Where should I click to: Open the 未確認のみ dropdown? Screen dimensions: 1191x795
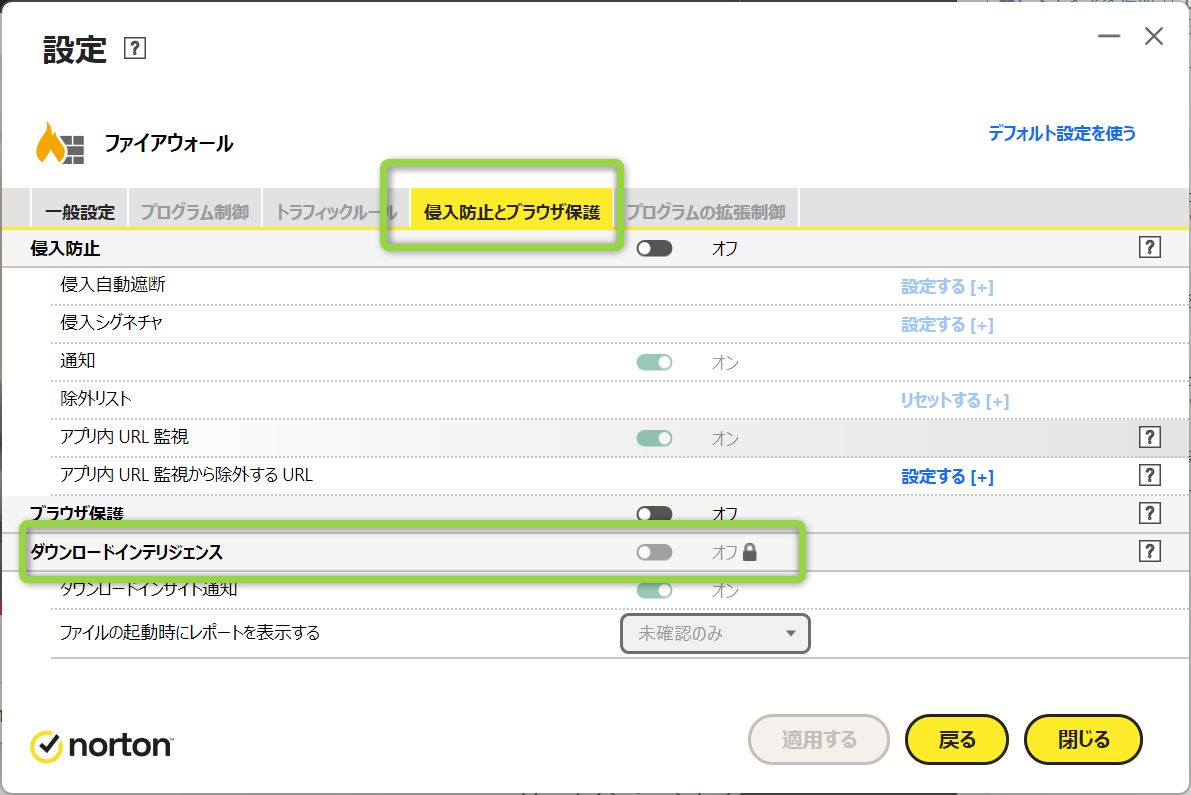tap(715, 633)
